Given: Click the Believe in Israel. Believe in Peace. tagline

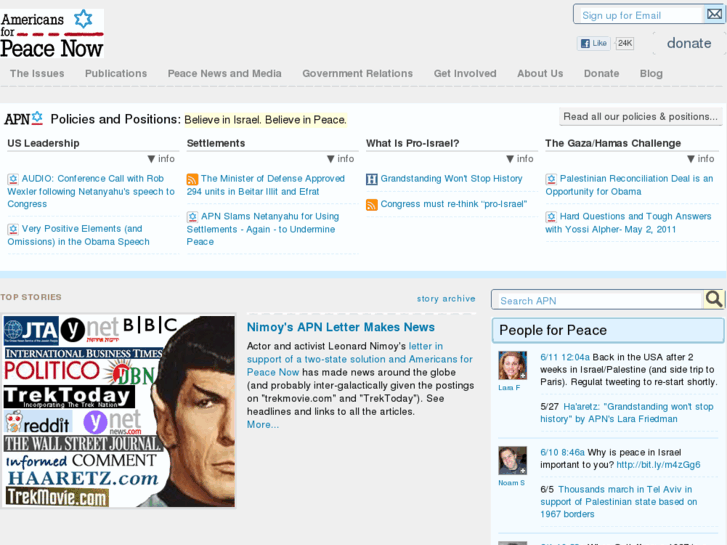Looking at the screenshot, I should coord(265,120).
